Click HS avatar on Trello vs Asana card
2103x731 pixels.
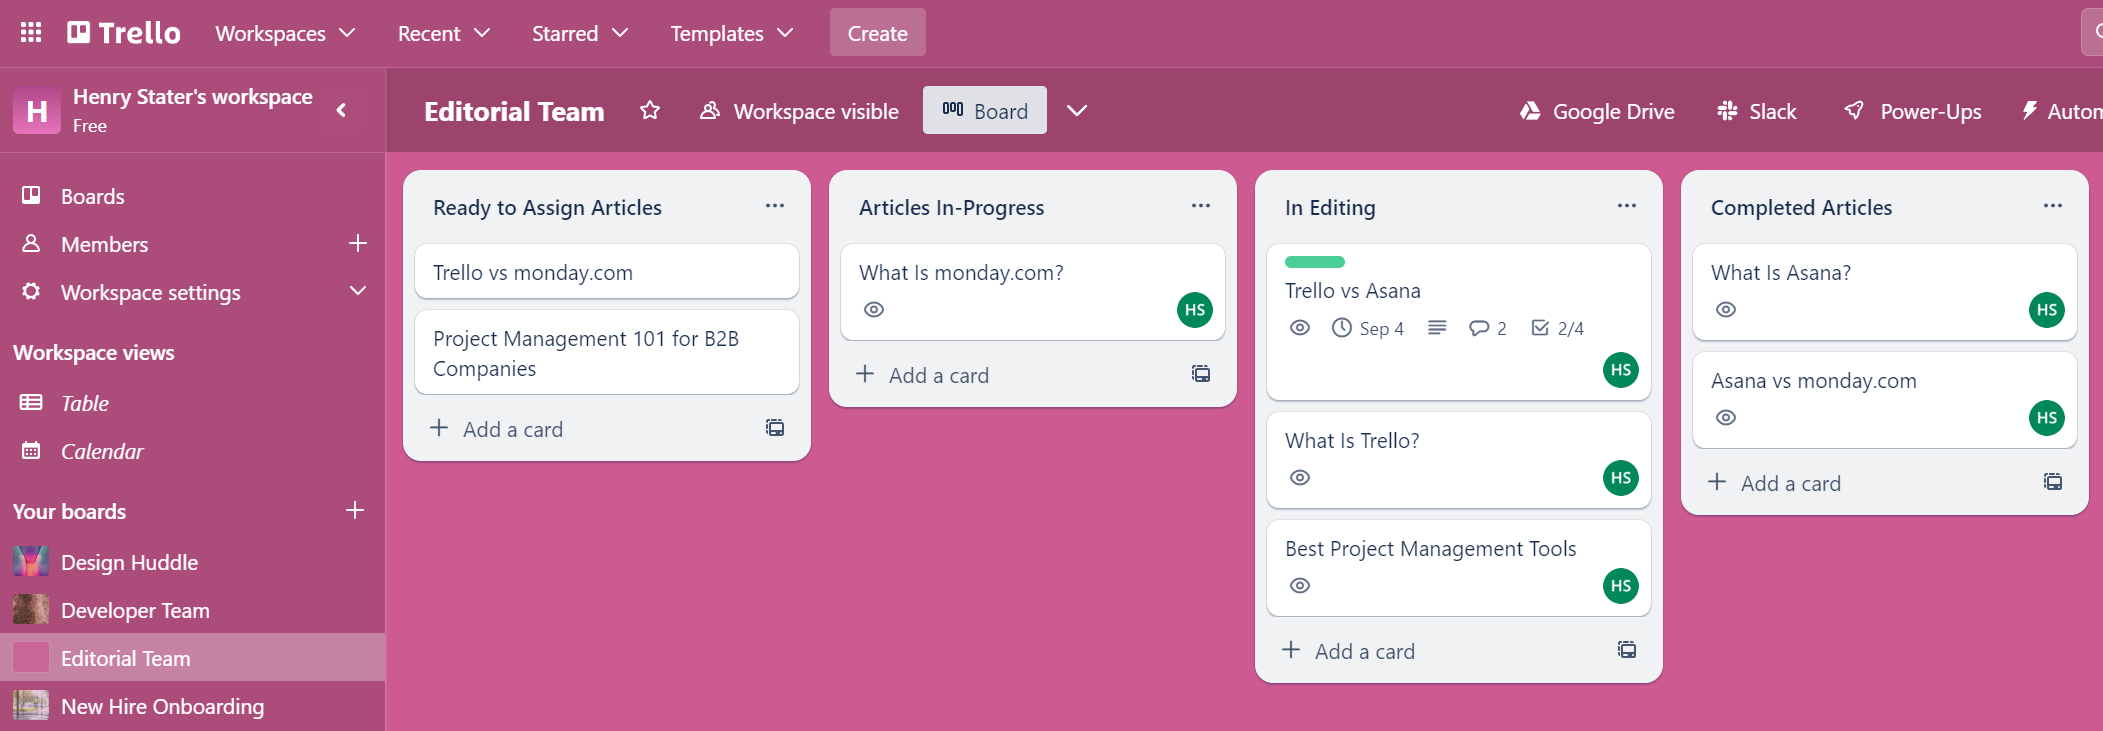[1620, 370]
